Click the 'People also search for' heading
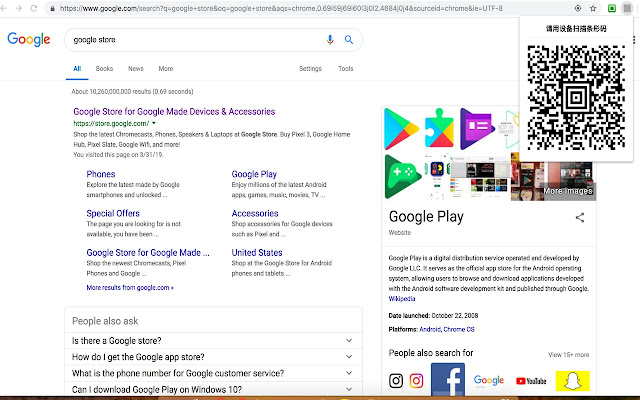 (x=431, y=353)
